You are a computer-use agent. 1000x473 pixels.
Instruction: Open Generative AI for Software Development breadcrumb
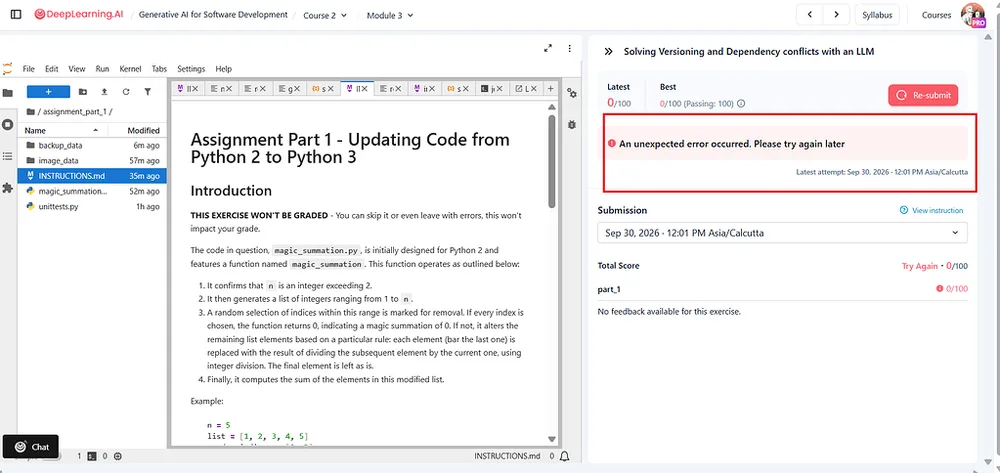(213, 15)
